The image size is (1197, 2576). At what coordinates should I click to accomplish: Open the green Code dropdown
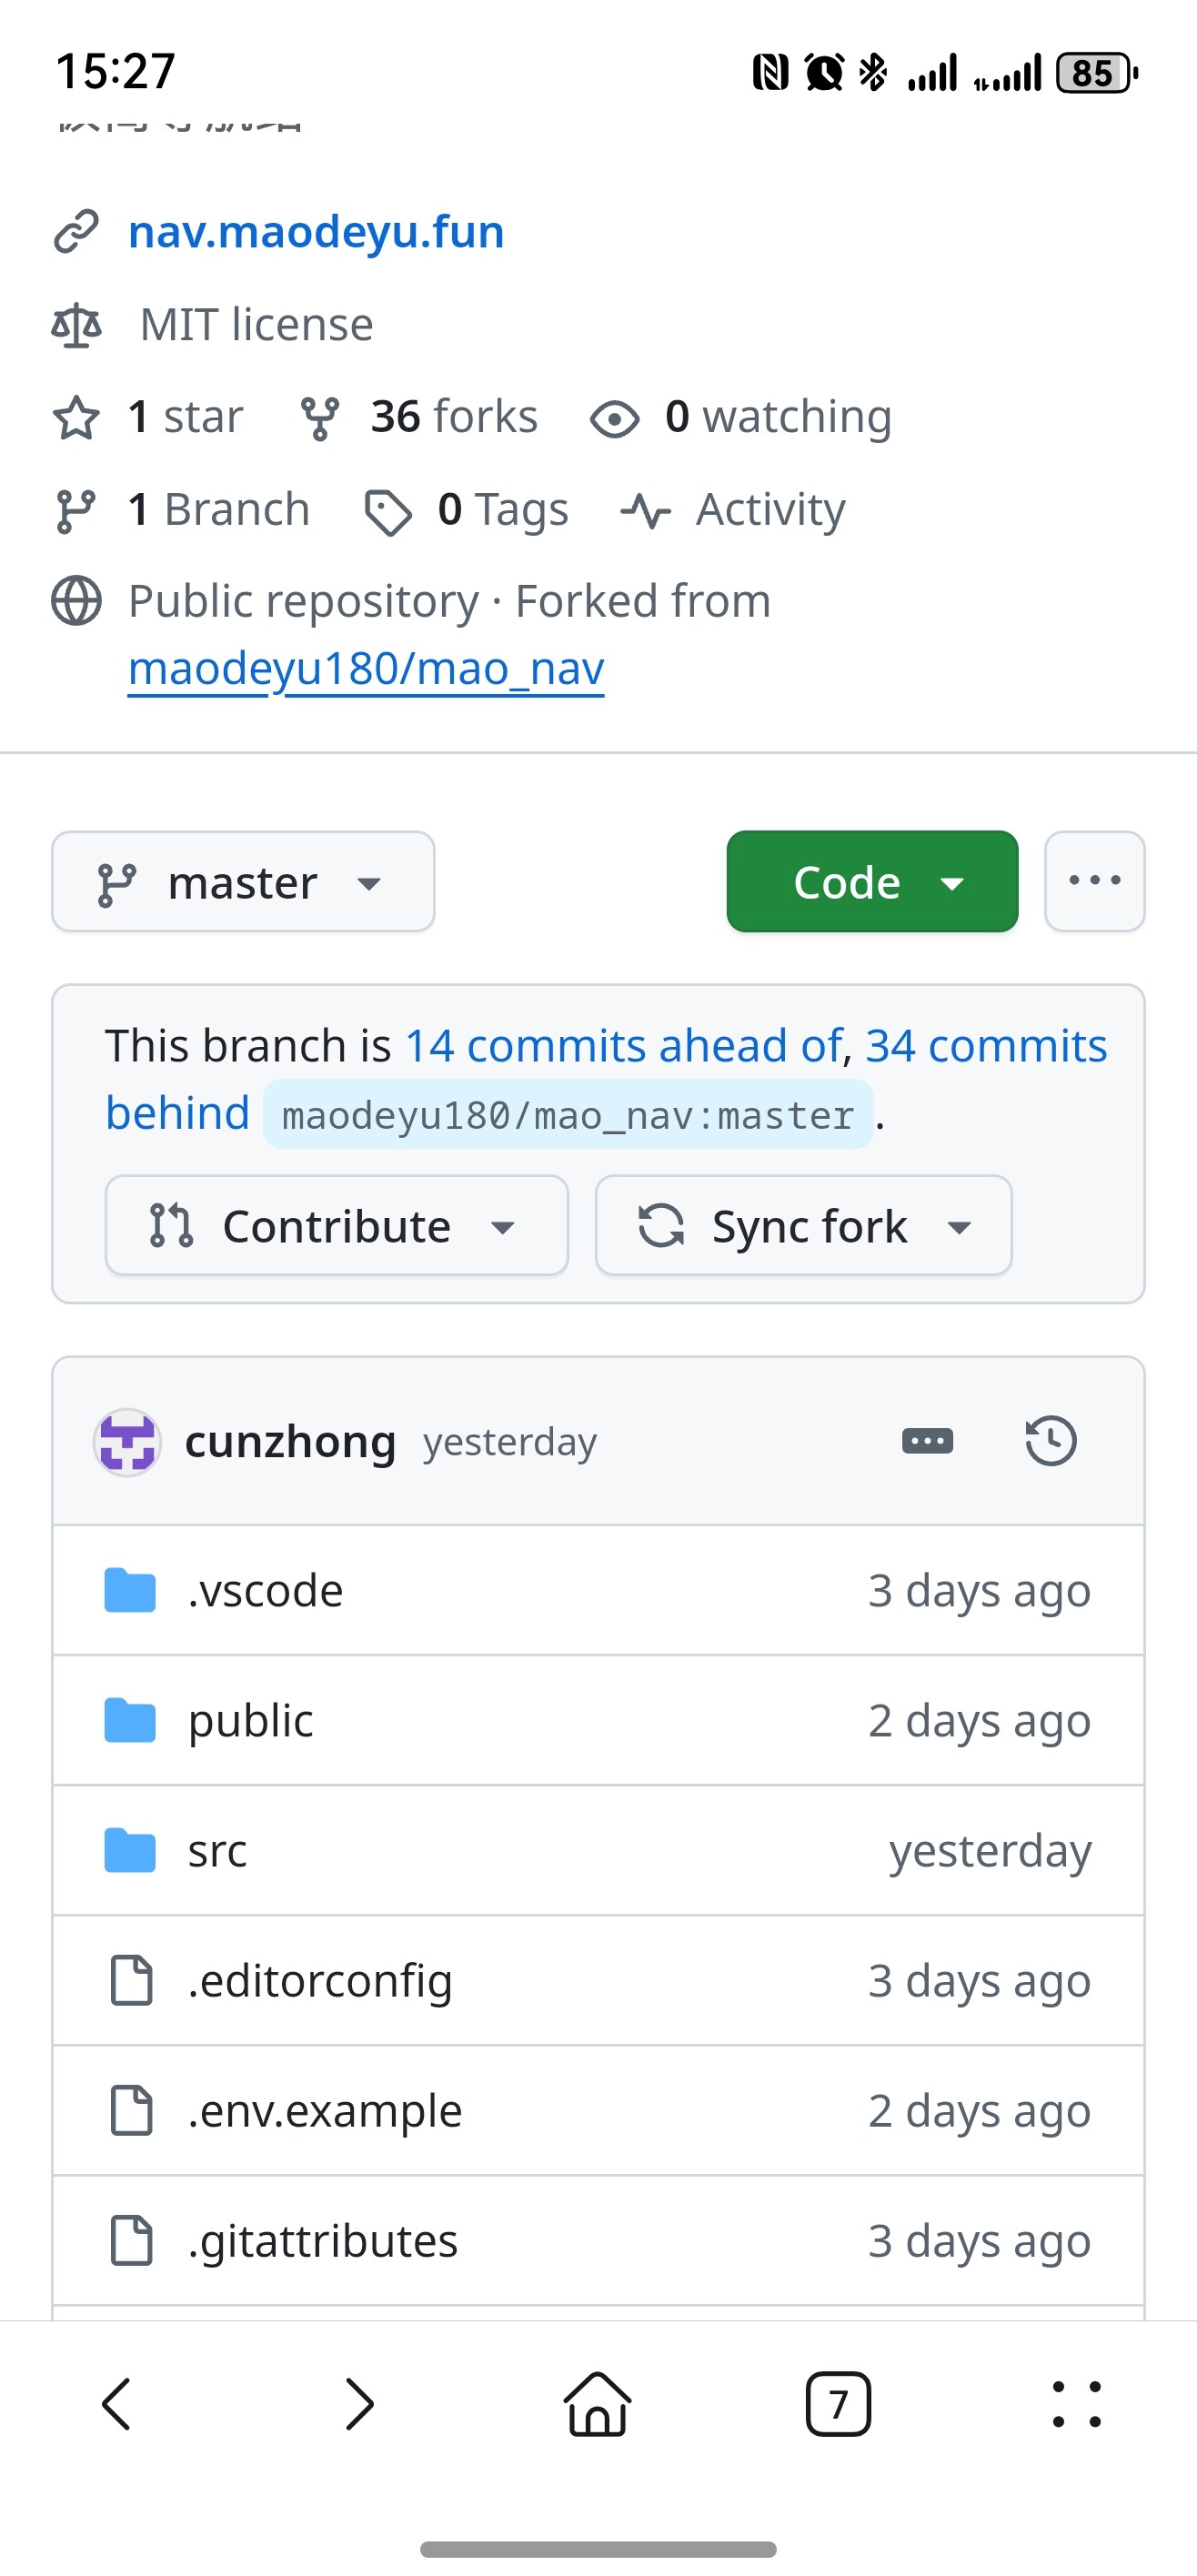pyautogui.click(x=872, y=881)
